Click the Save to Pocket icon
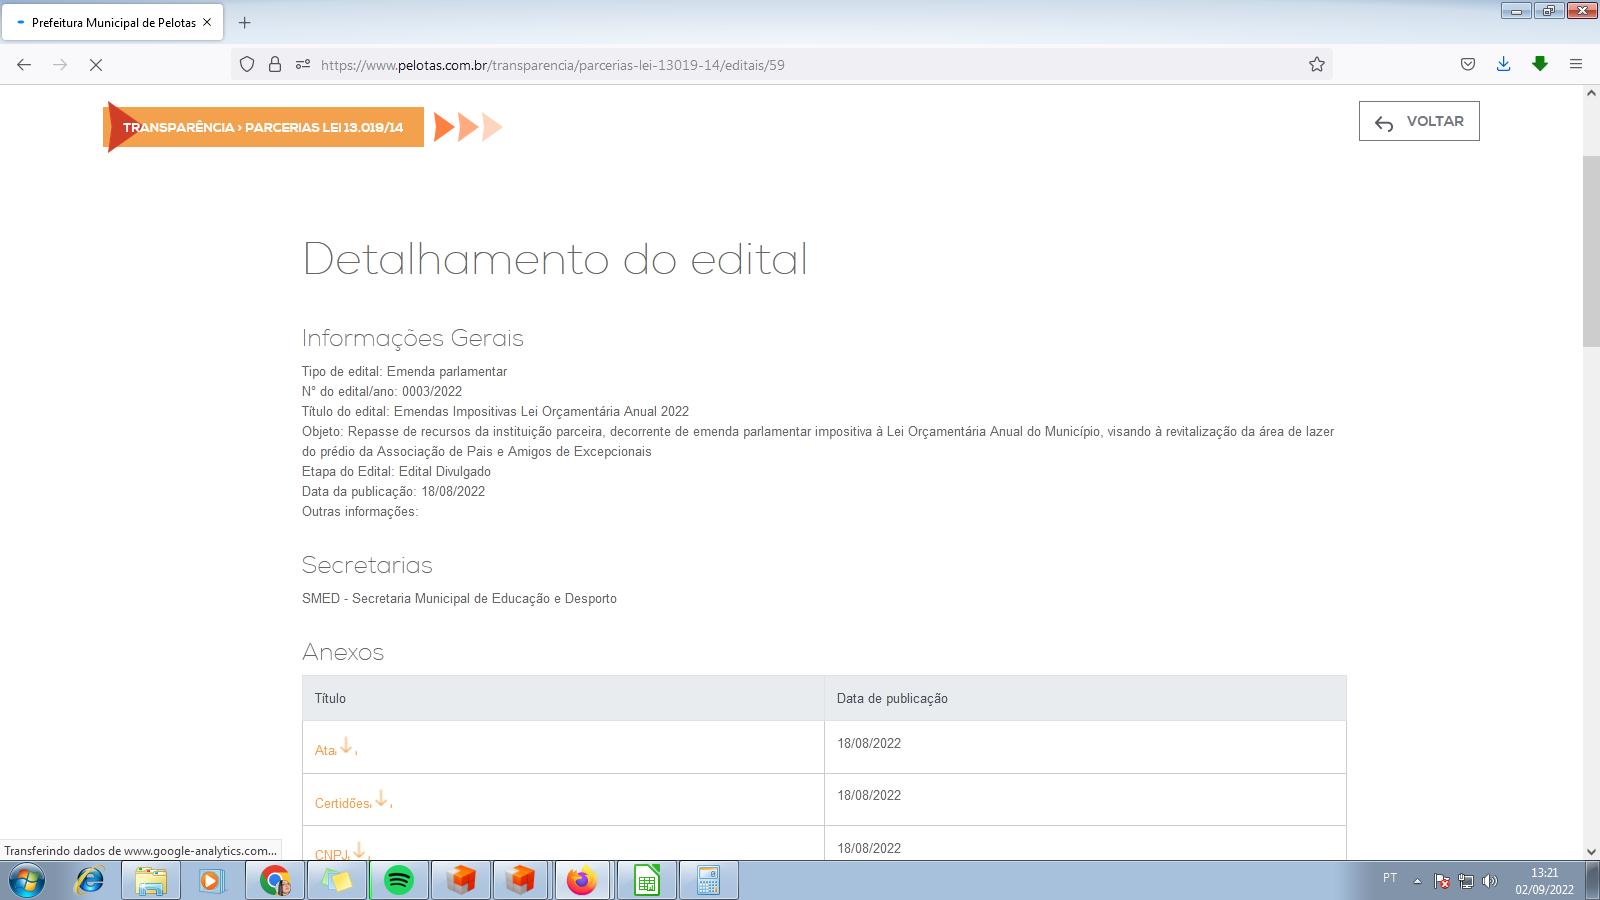The height and width of the screenshot is (900, 1600). 1467,65
